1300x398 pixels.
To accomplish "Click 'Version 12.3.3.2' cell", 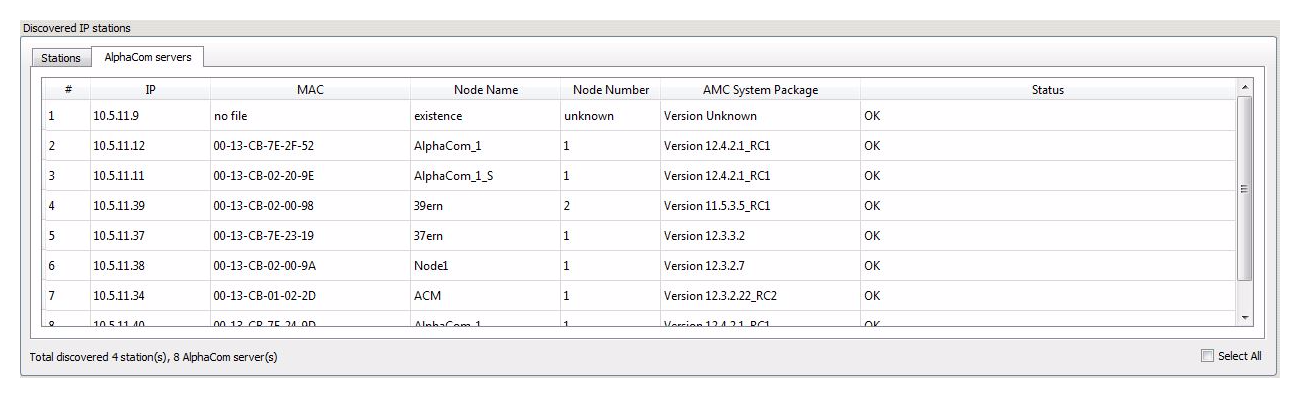I will (x=761, y=236).
